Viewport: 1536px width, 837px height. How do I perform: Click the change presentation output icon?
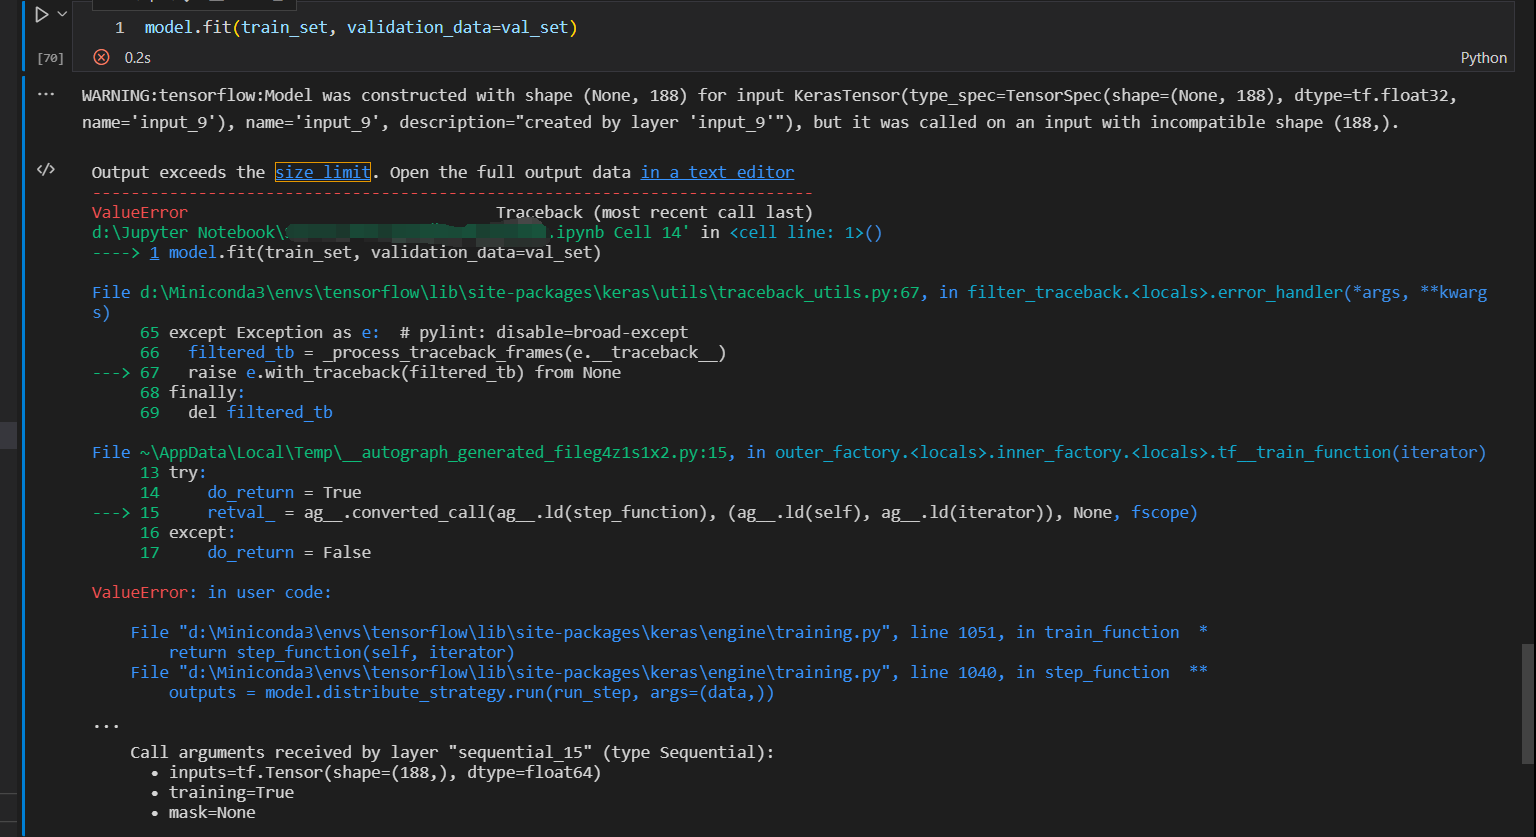(45, 170)
